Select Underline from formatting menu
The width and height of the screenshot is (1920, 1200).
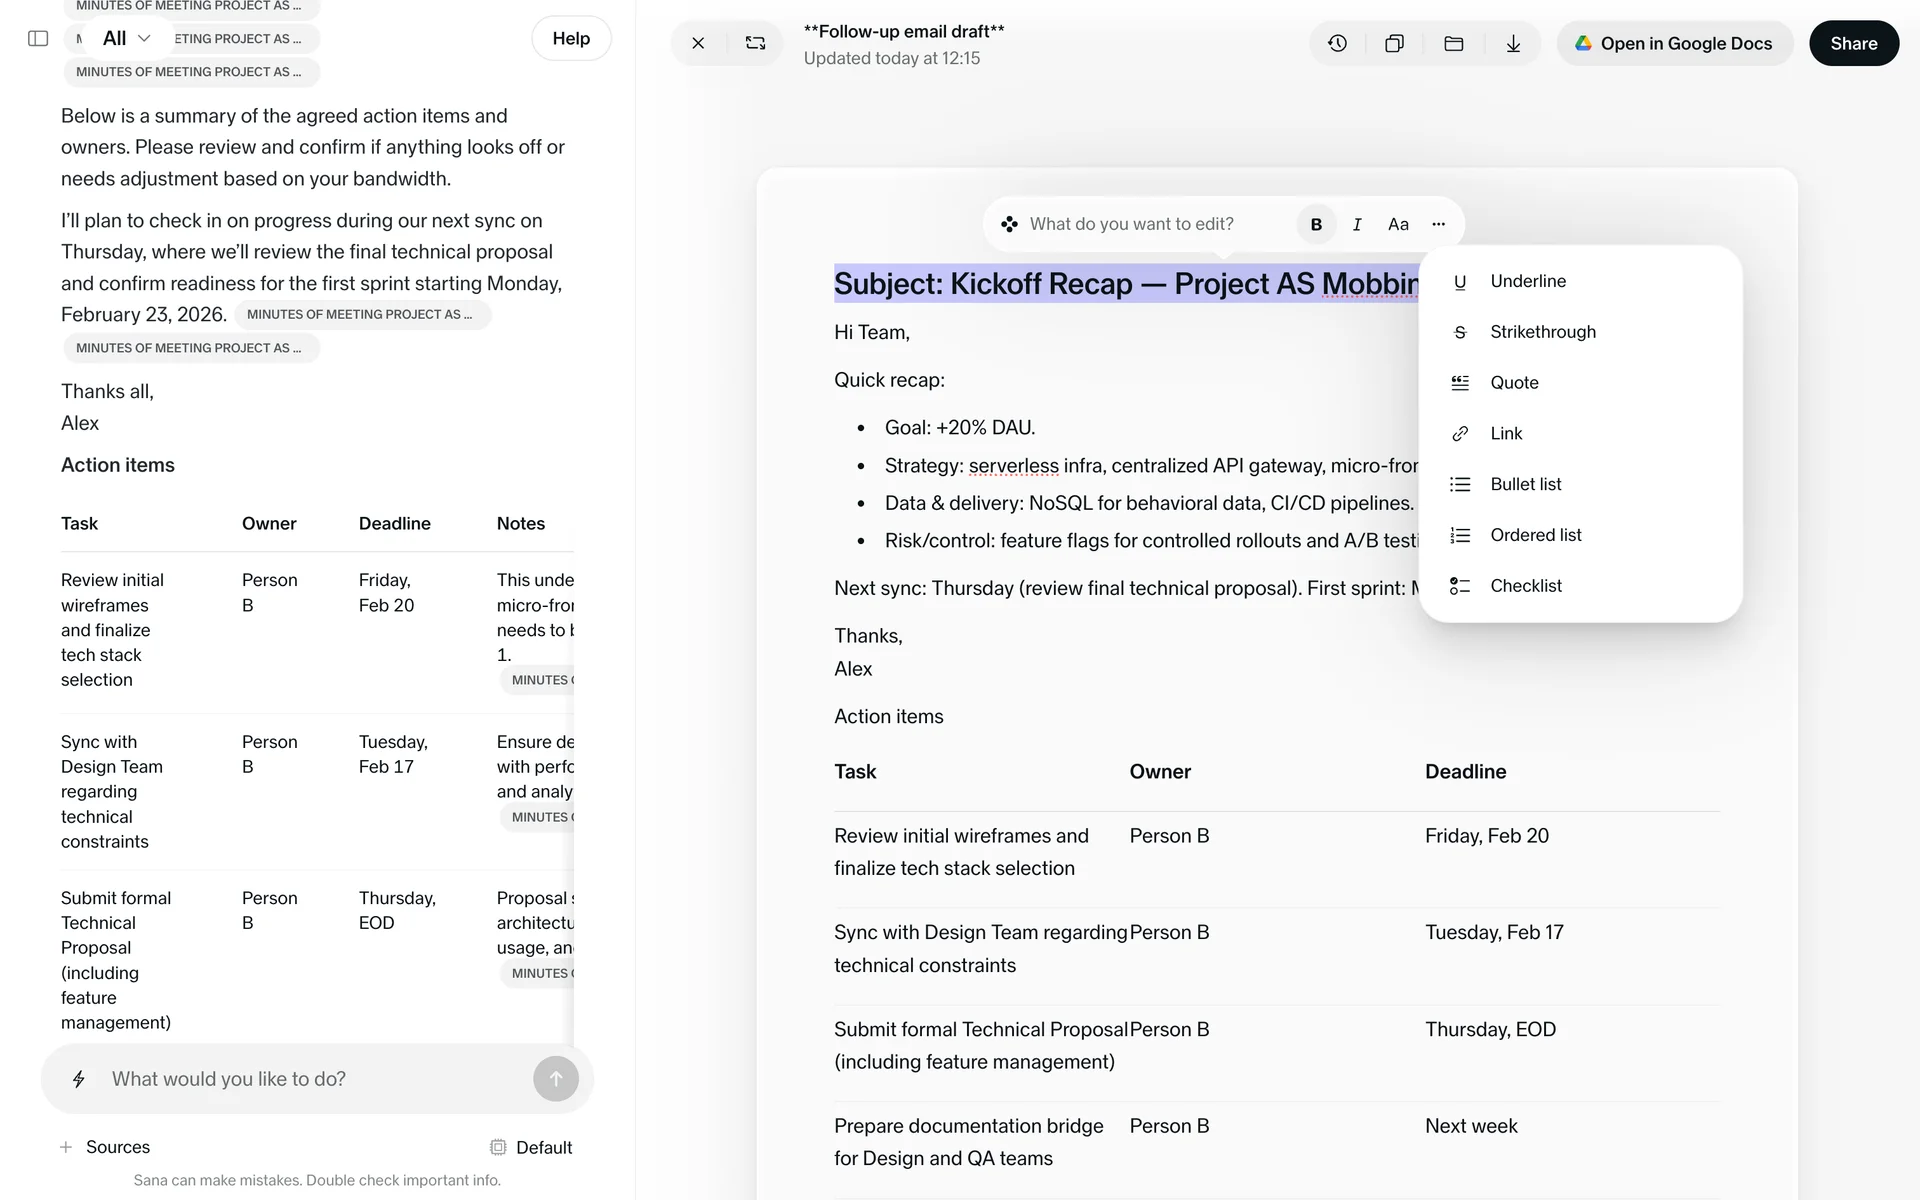click(1527, 281)
